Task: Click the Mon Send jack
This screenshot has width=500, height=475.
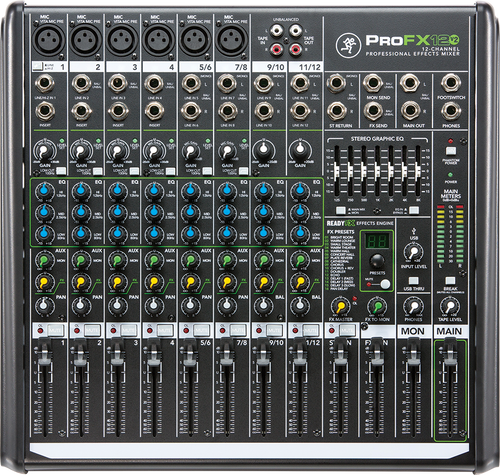Action: pos(373,83)
